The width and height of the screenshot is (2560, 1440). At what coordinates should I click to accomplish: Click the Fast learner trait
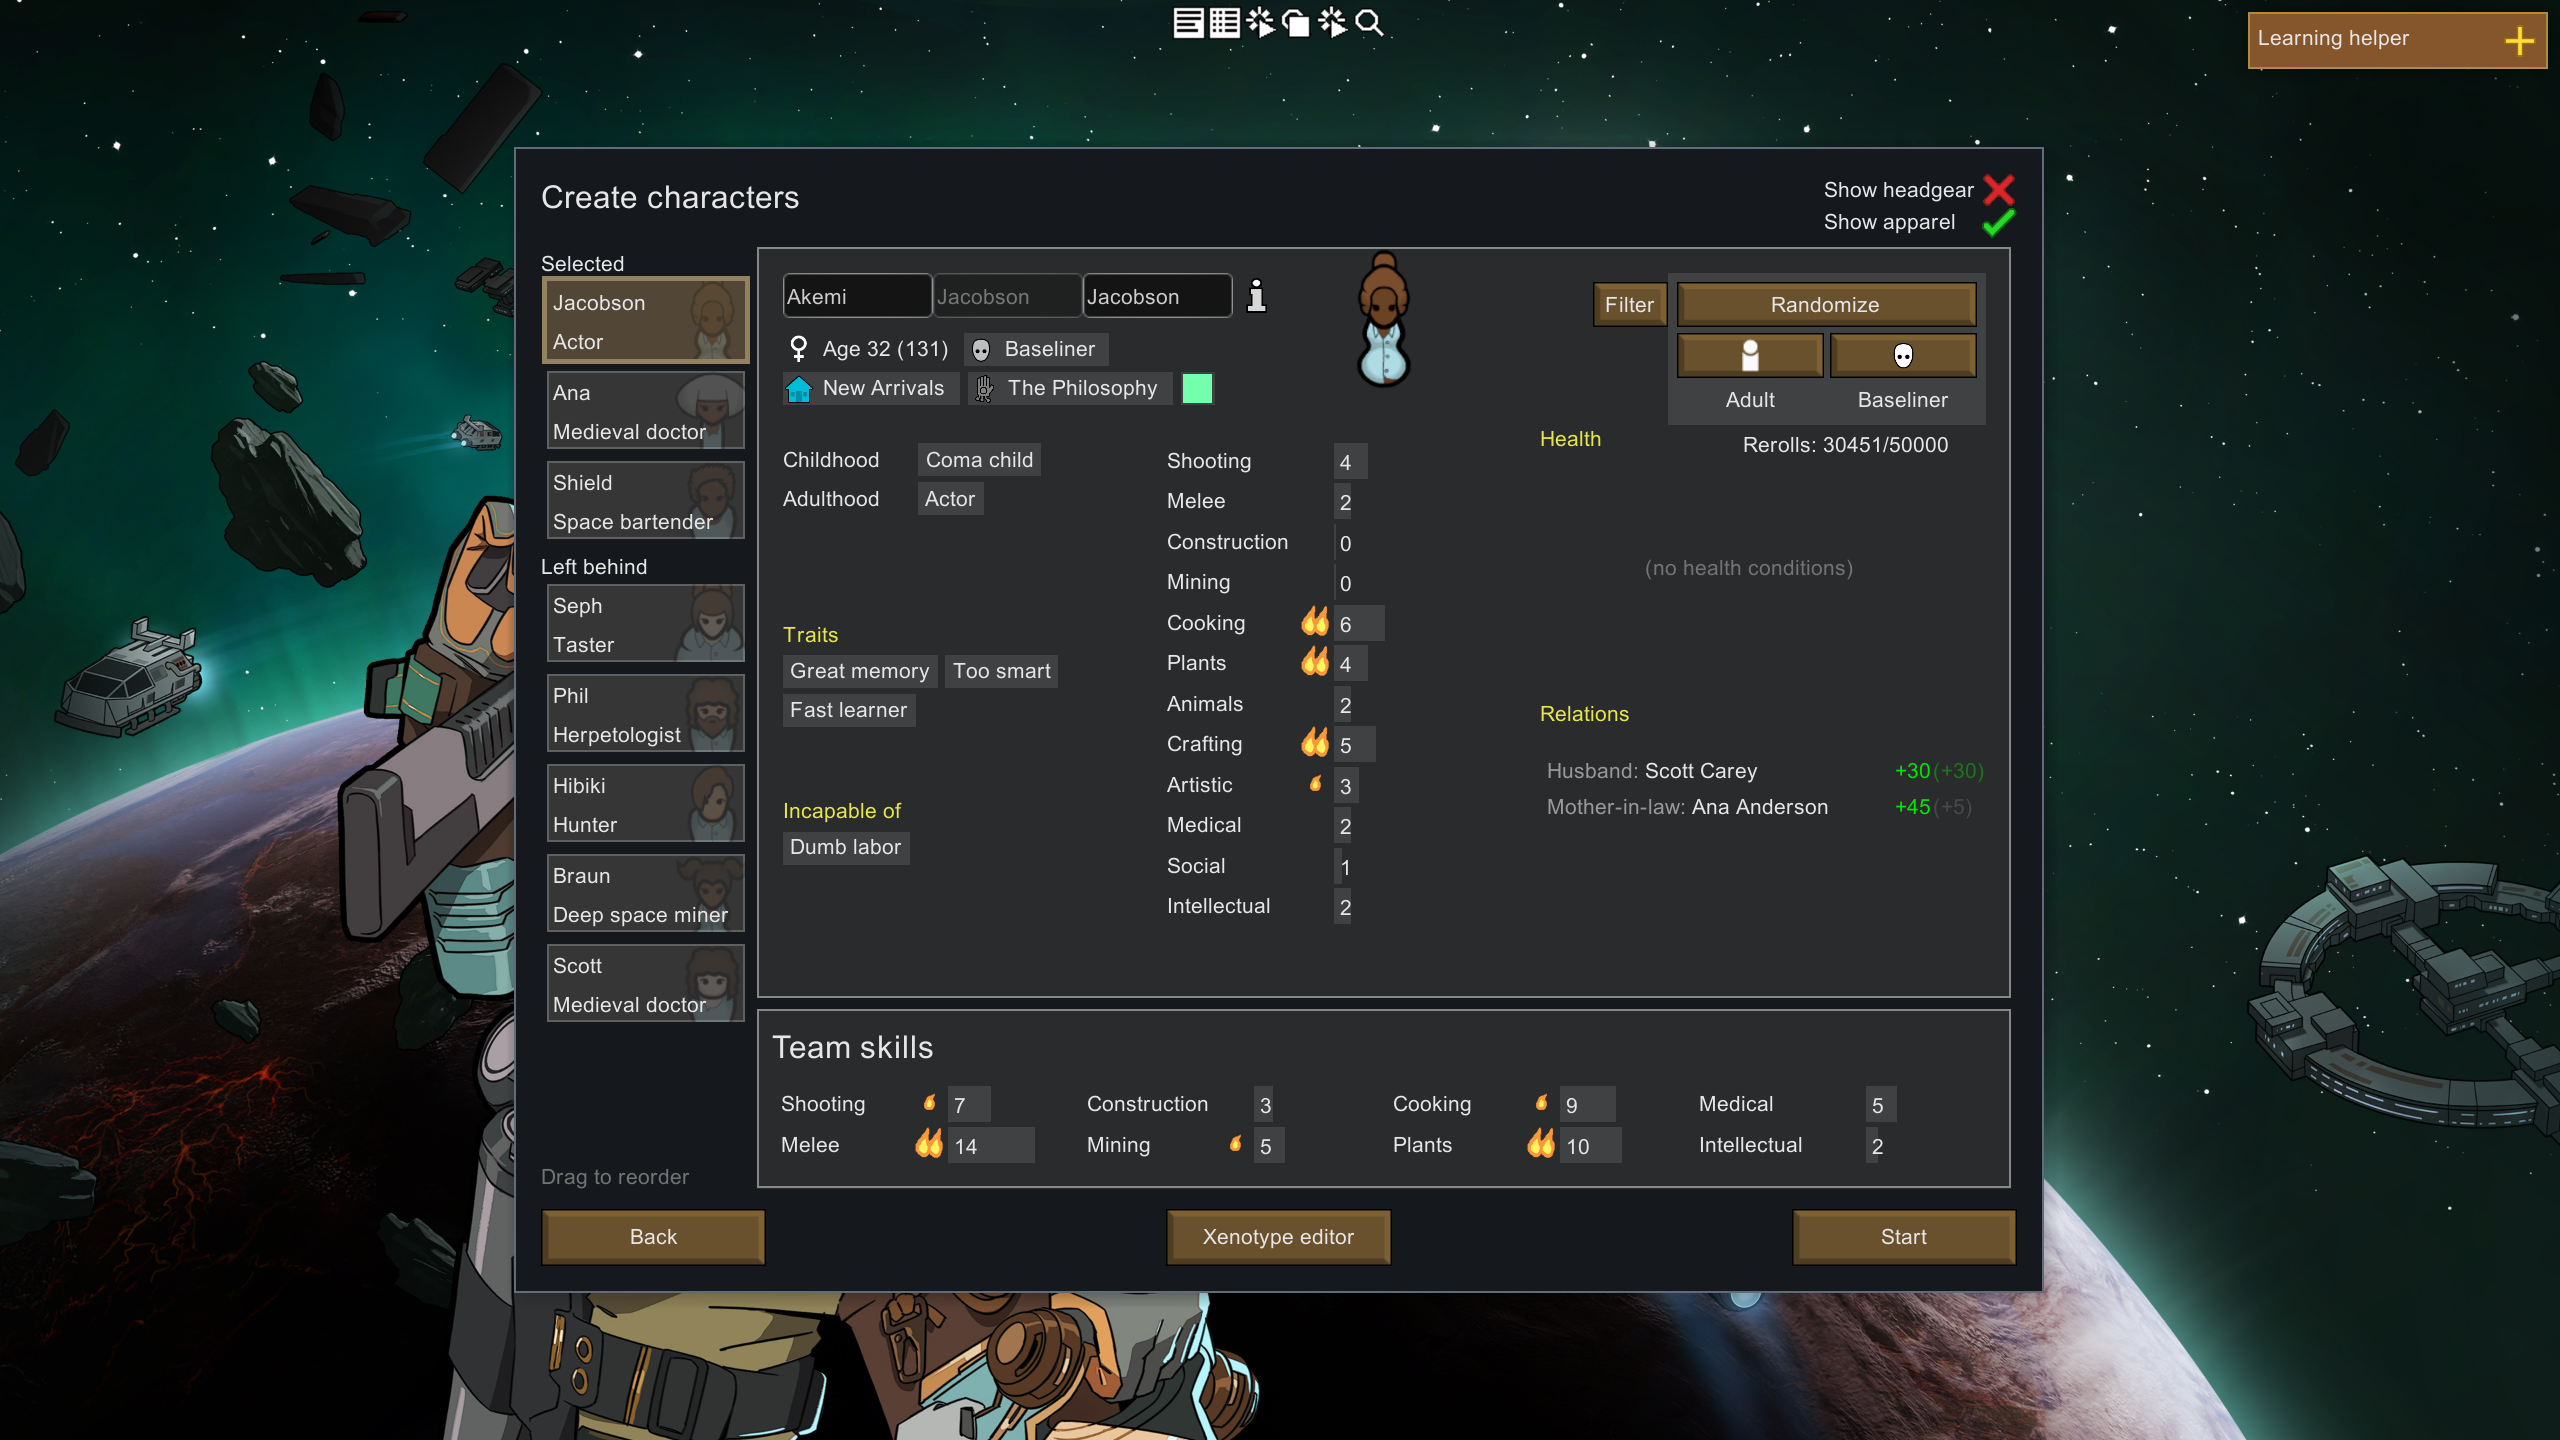[848, 710]
